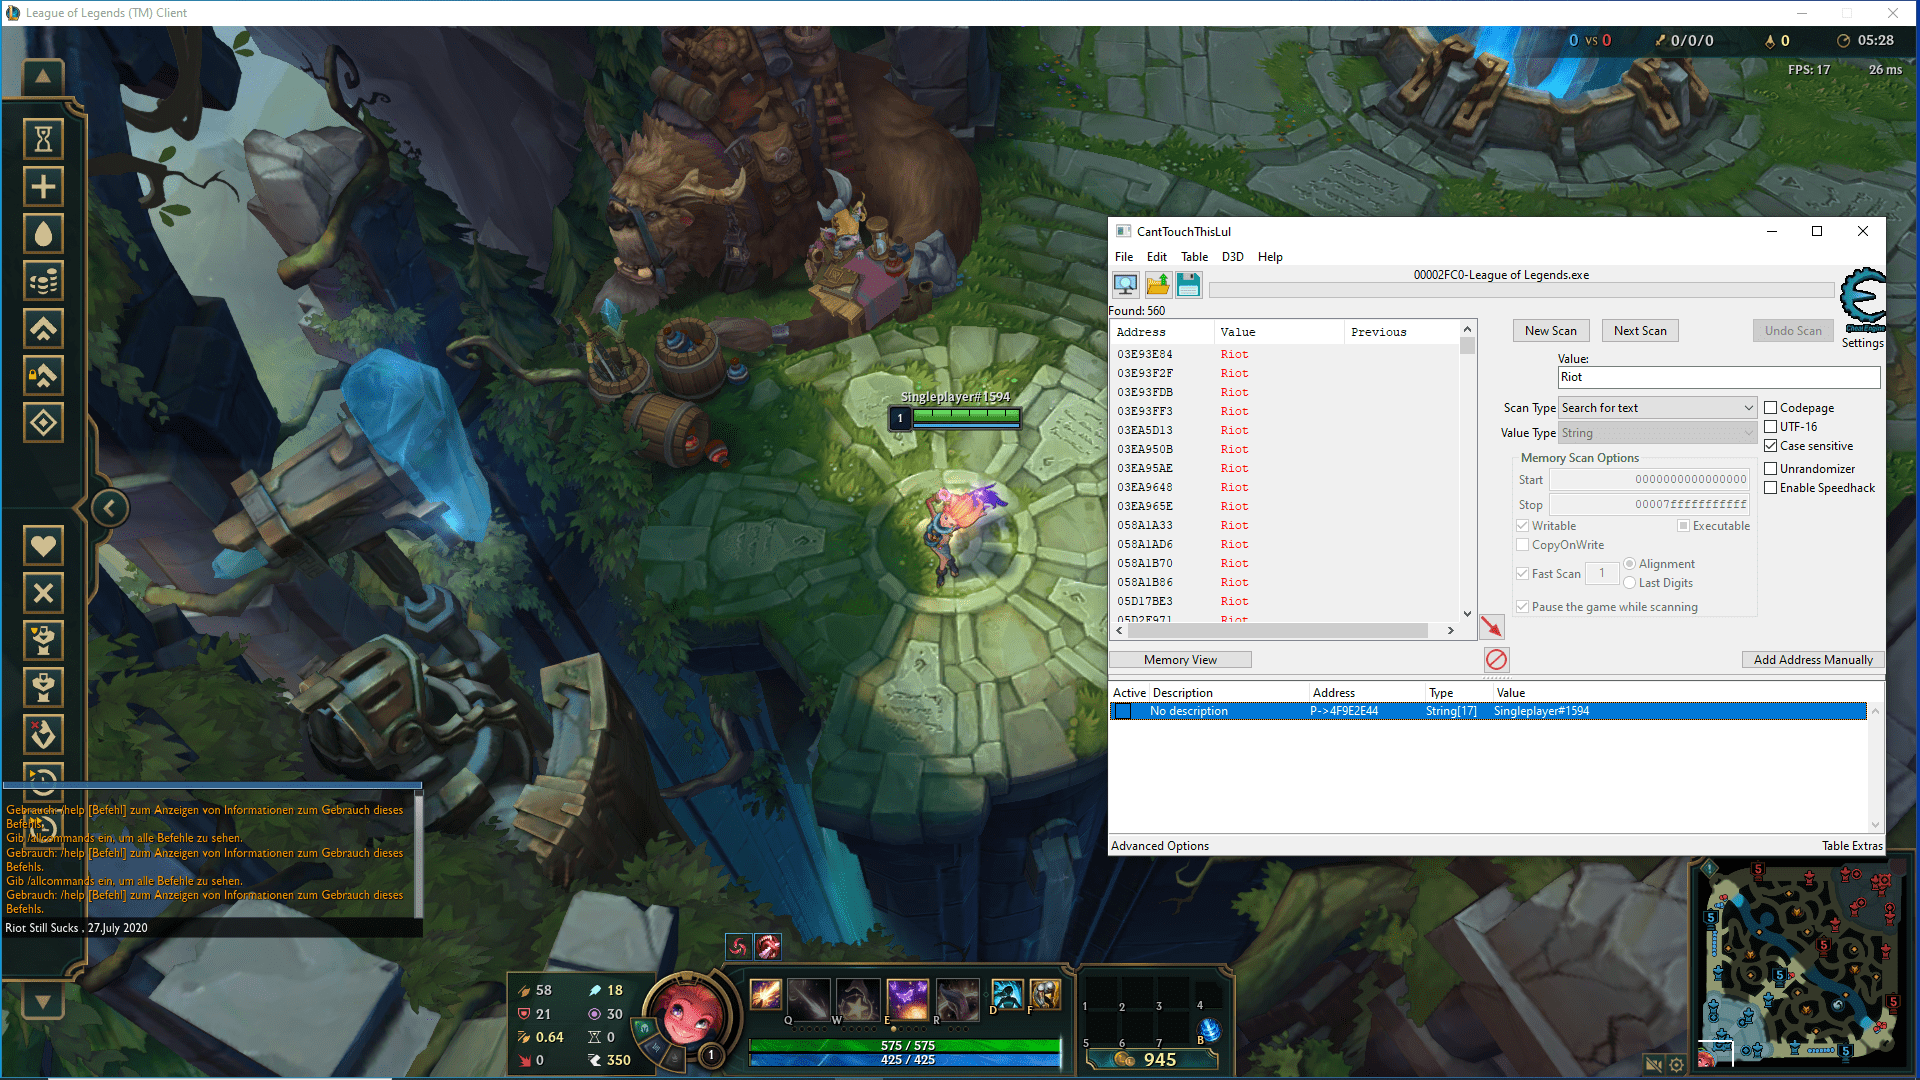Click the up arrow above practice panel
This screenshot has height=1080, width=1920.
43,76
